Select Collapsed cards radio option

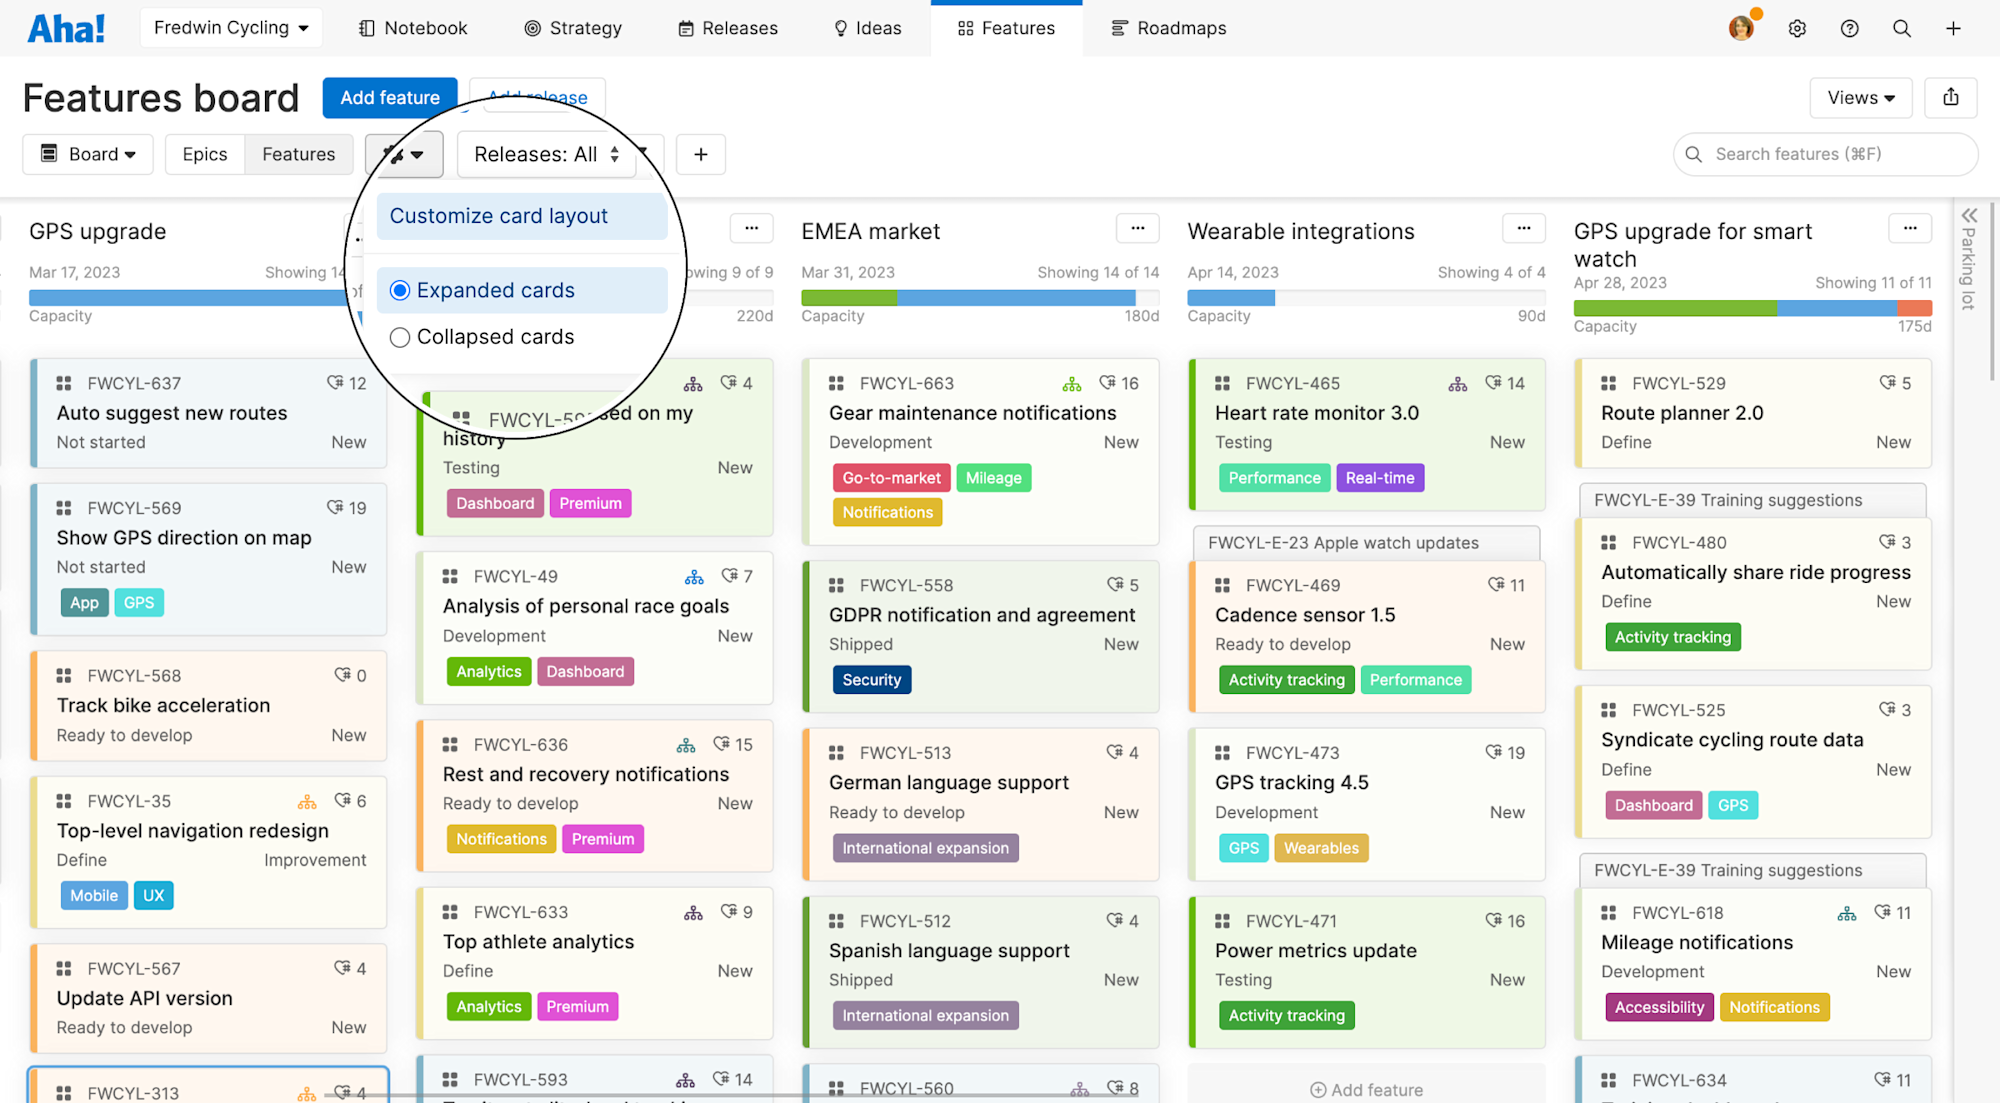[x=400, y=337]
